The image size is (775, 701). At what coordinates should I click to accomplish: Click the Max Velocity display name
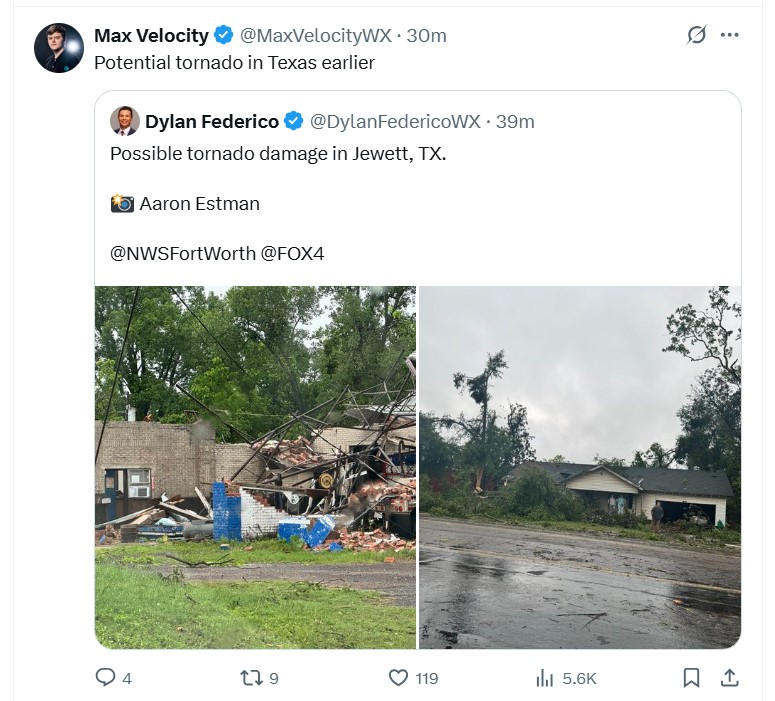(x=151, y=36)
